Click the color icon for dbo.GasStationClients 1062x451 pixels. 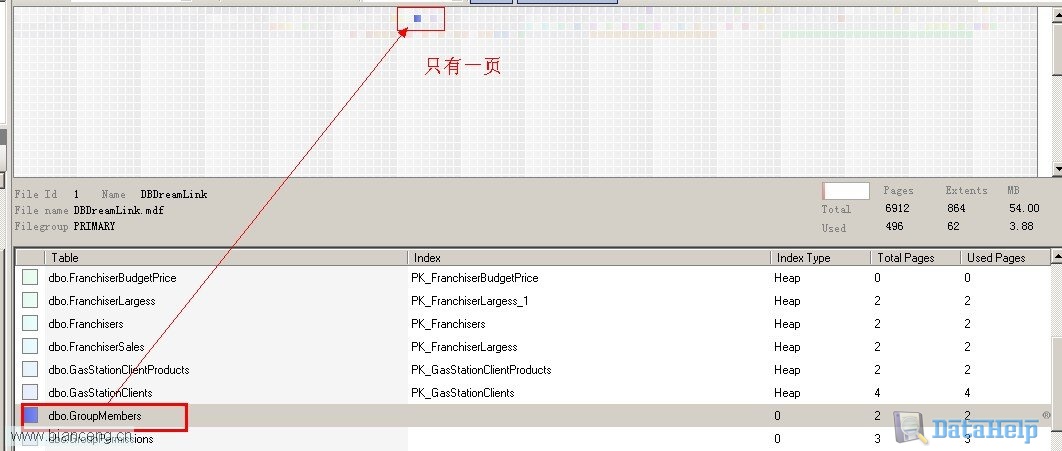(x=30, y=393)
